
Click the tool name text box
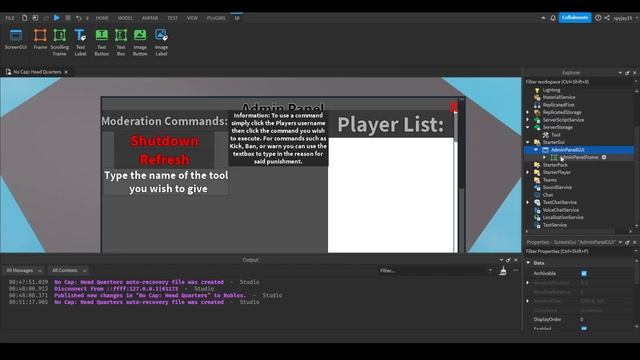pyautogui.click(x=166, y=182)
